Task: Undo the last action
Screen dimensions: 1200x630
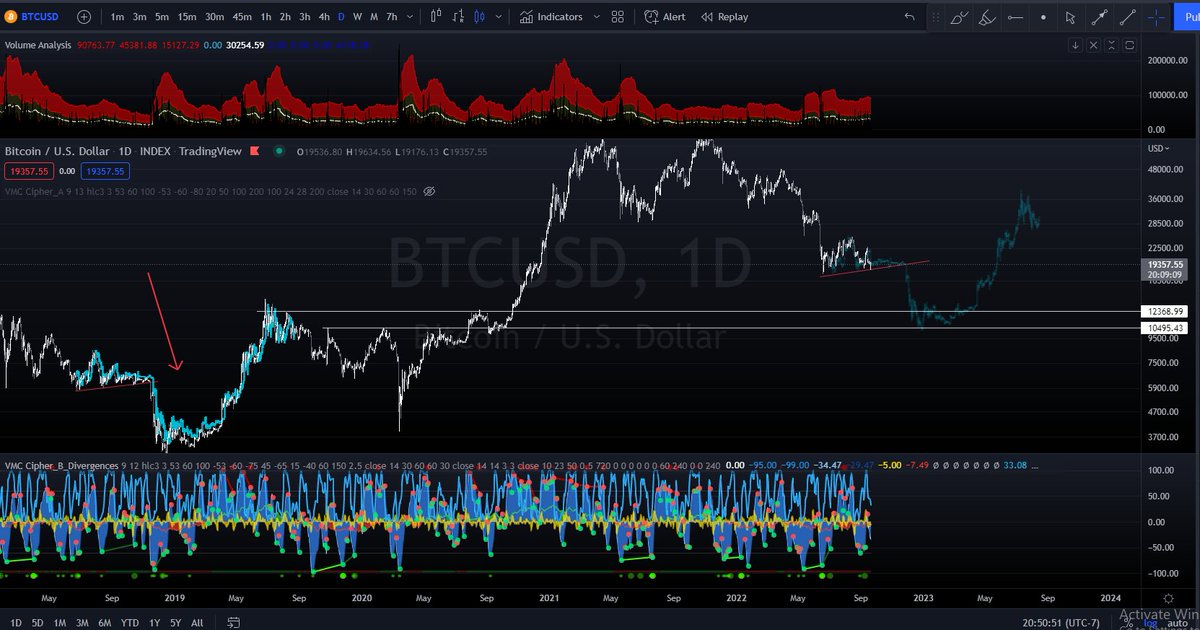Action: point(909,17)
